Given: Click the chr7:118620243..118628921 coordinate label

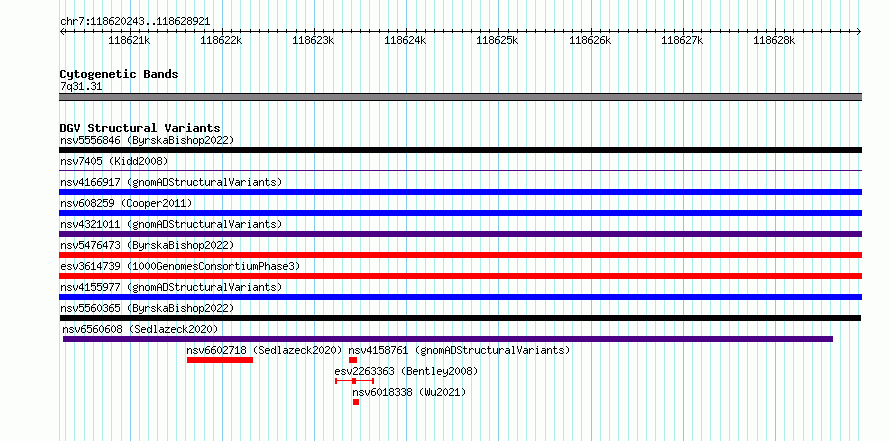Looking at the screenshot, I should (135, 22).
